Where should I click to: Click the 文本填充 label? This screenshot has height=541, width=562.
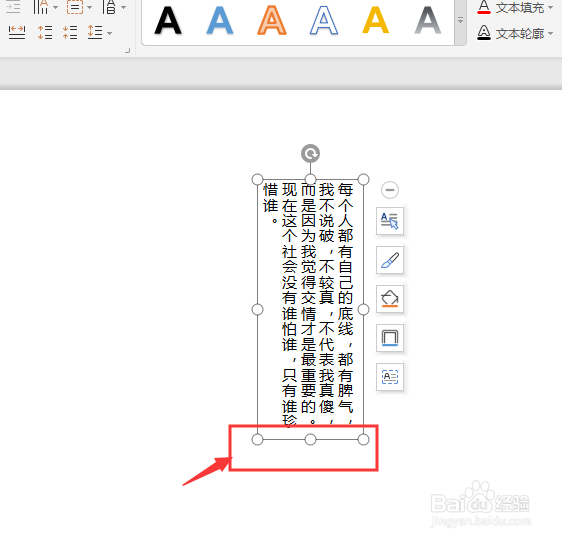[520, 8]
